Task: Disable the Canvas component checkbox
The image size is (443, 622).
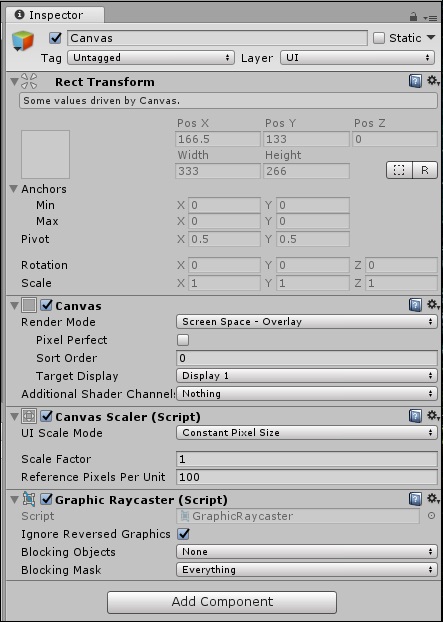Action: 47,305
